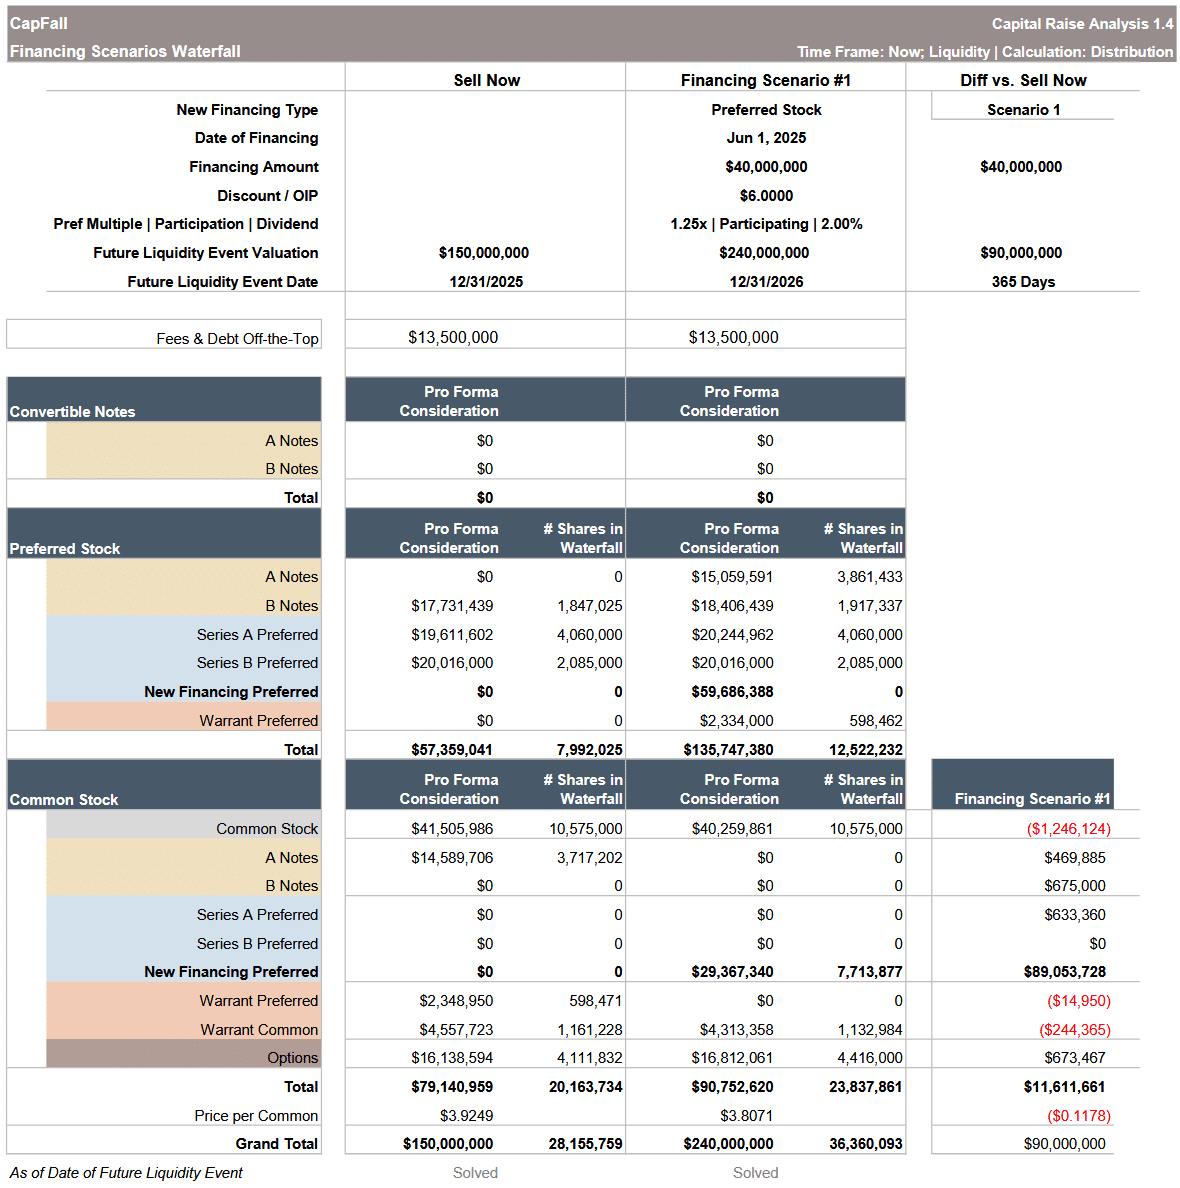
Task: Click Price per Common $3.9249
Action: 466,1116
